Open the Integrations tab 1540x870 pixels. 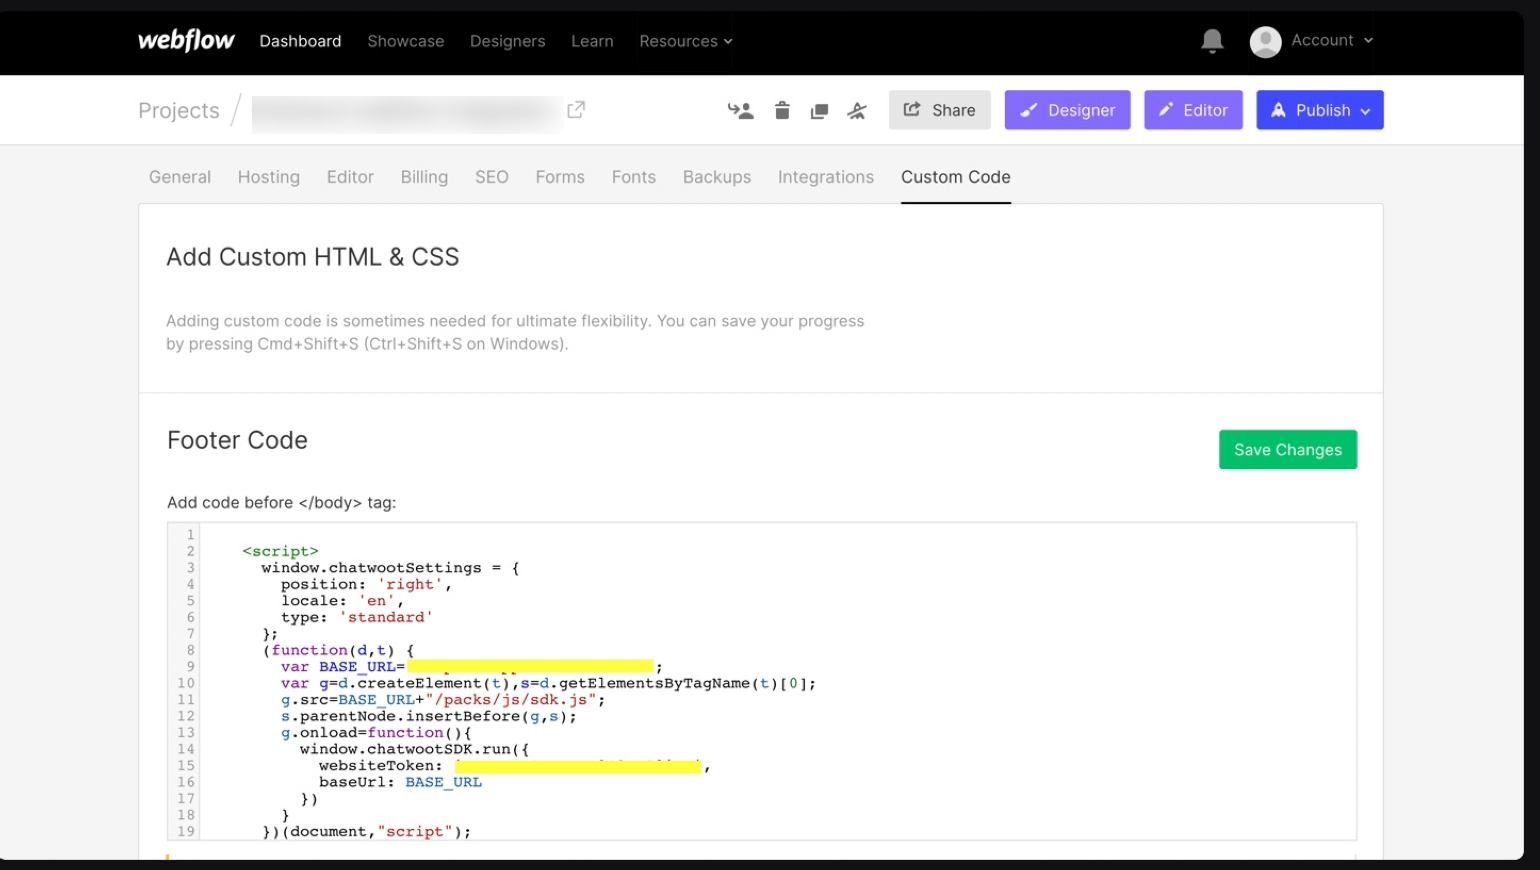[x=825, y=177]
